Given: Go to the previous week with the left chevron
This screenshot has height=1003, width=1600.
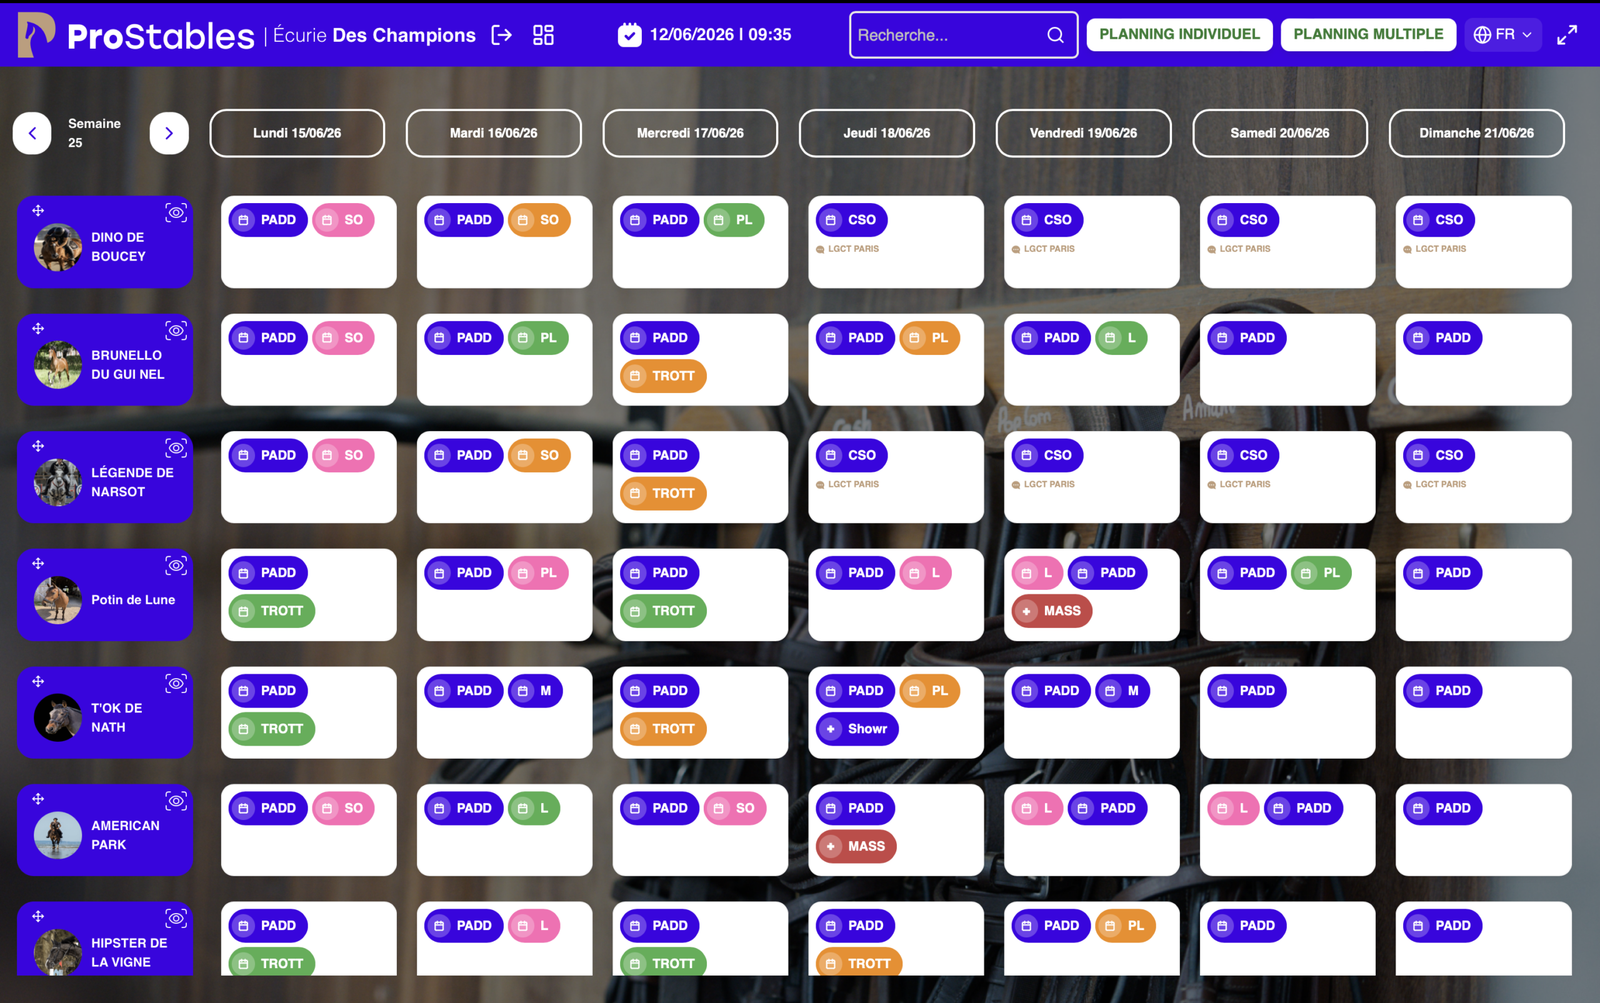Looking at the screenshot, I should pos(32,133).
